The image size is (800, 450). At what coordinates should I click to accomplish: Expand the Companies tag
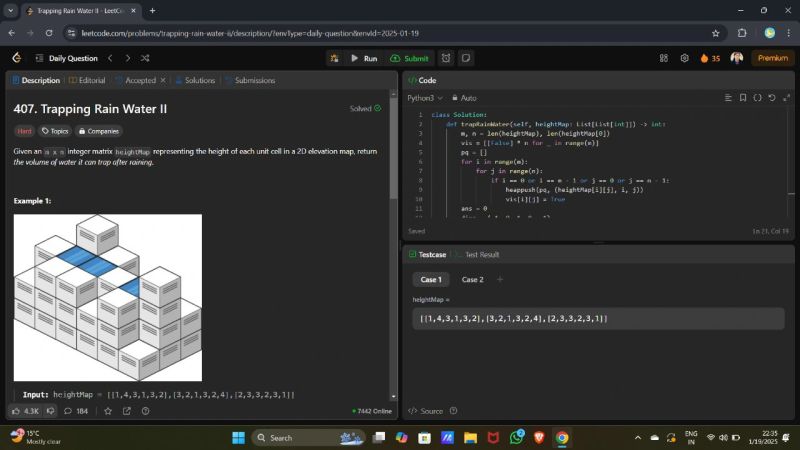pos(98,131)
